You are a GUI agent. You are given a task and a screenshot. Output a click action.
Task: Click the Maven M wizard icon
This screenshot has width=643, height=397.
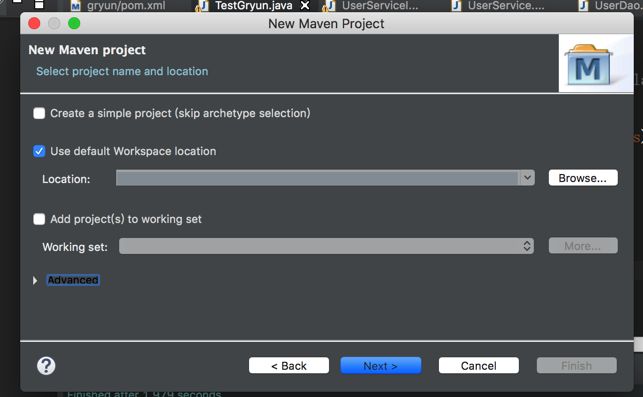[588, 65]
